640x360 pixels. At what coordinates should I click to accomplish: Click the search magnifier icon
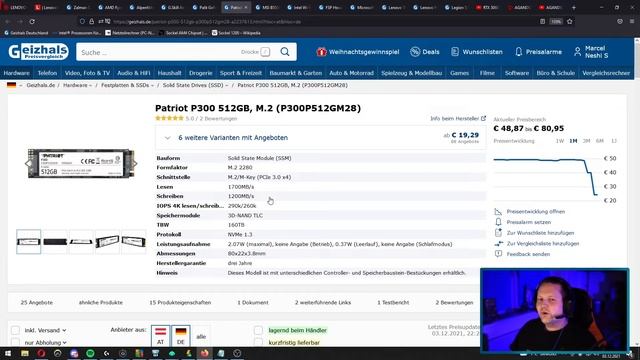[285, 52]
